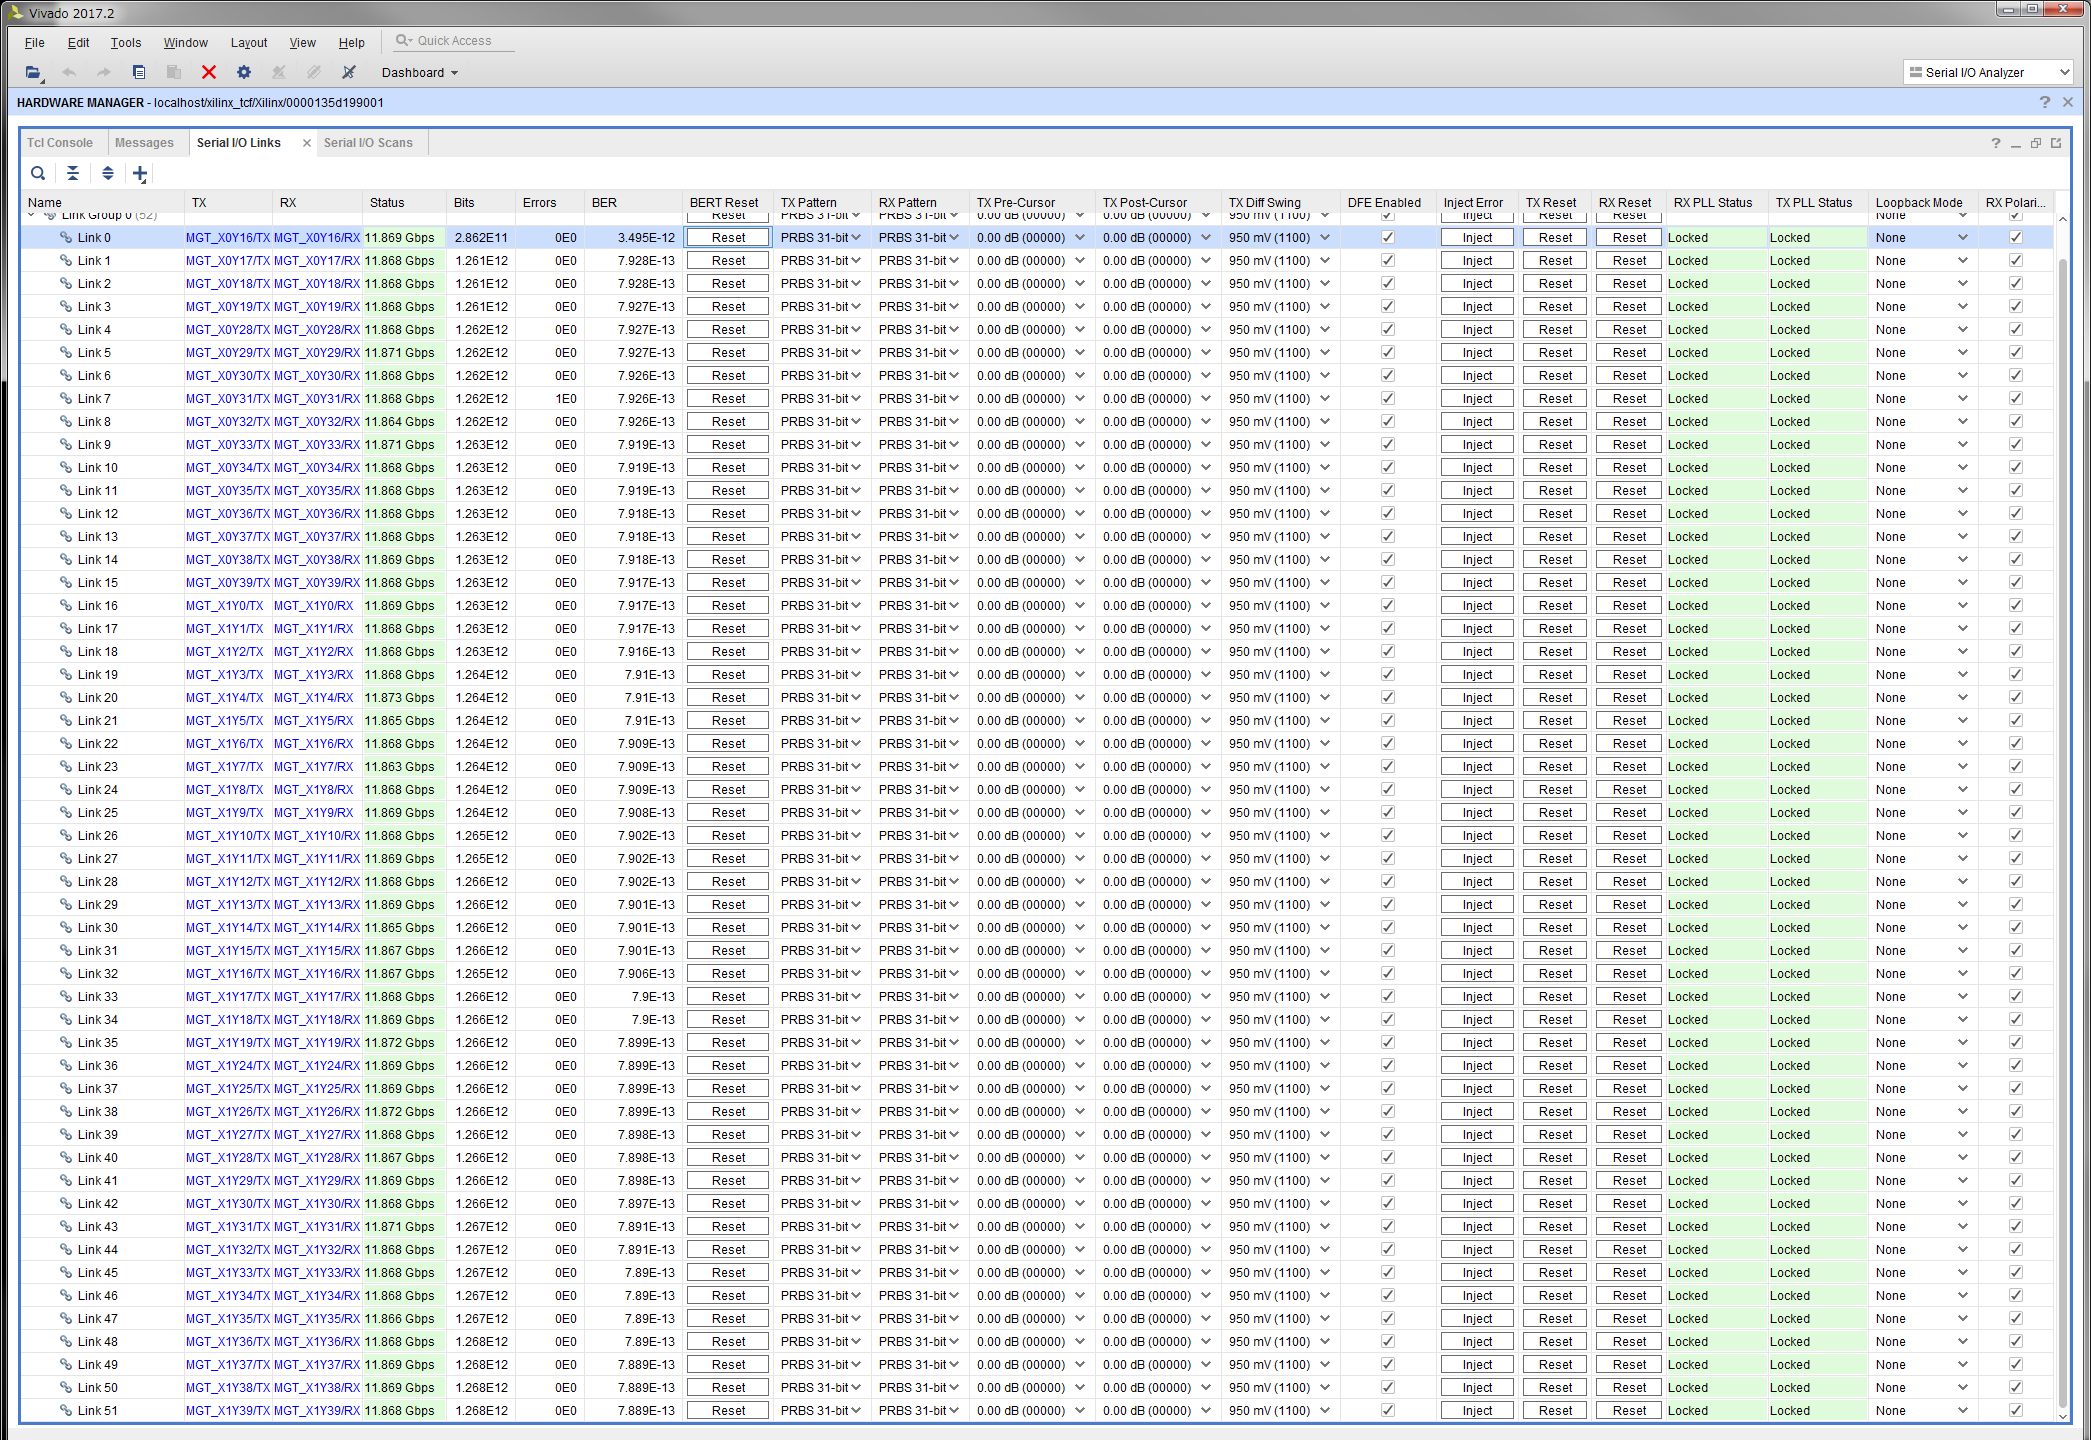Open the Serial I/O Analyzer layout dropdown
This screenshot has width=2091, height=1440.
(1988, 72)
